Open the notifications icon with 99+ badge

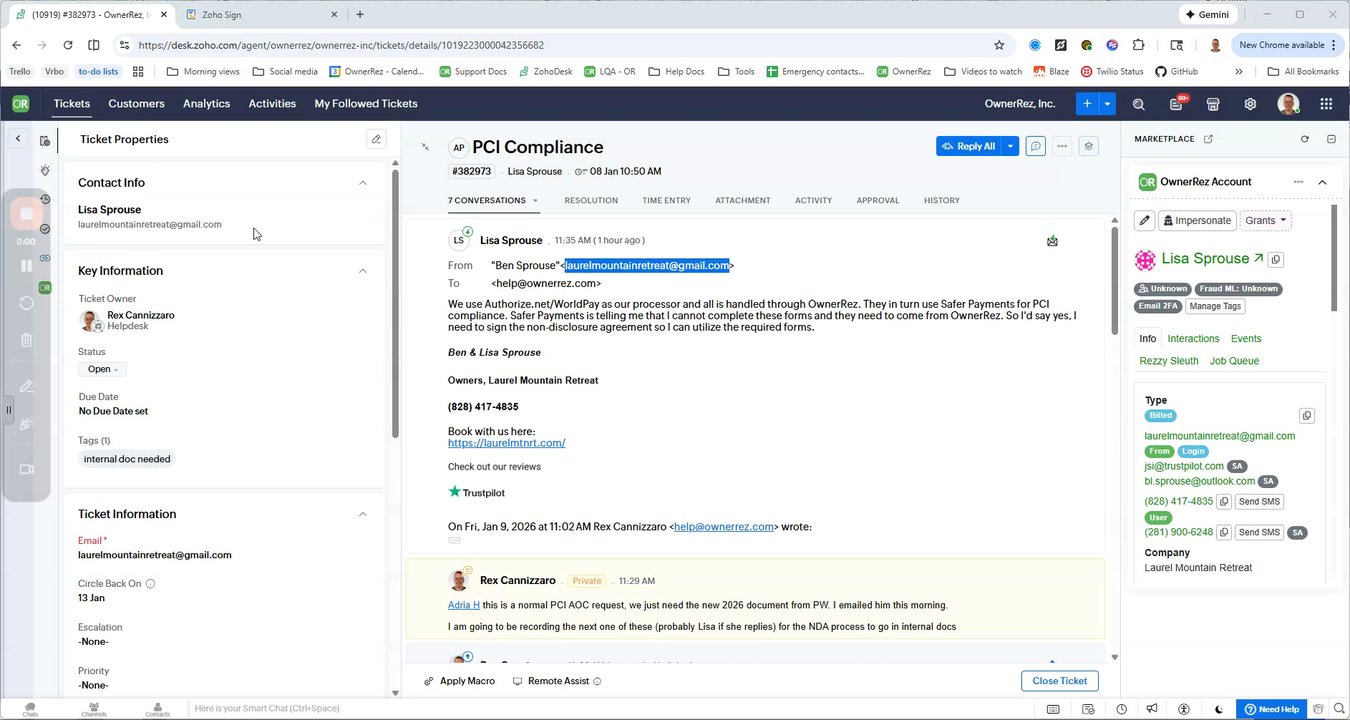tap(1177, 104)
